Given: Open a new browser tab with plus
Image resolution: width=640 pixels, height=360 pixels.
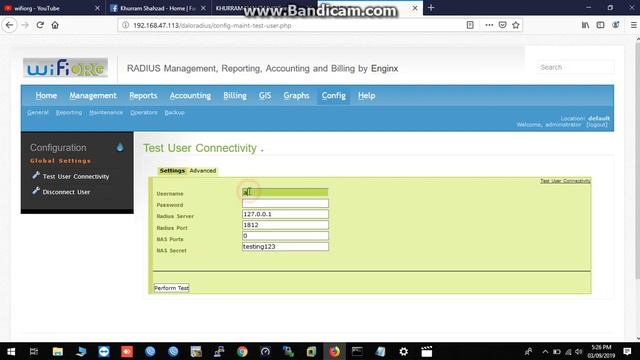Looking at the screenshot, I should (x=431, y=8).
